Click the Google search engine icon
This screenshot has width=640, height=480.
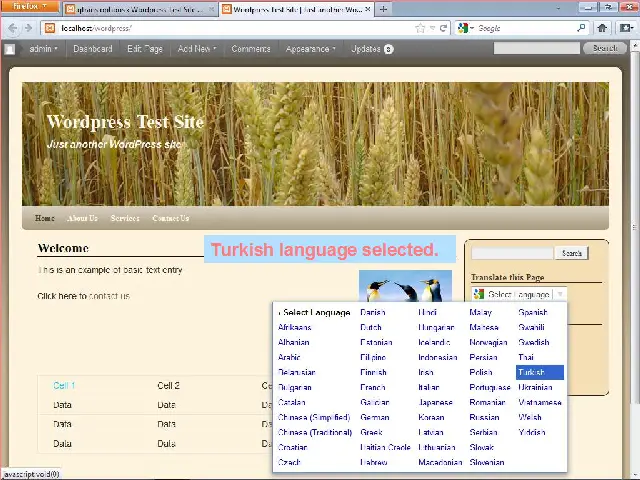tap(462, 28)
